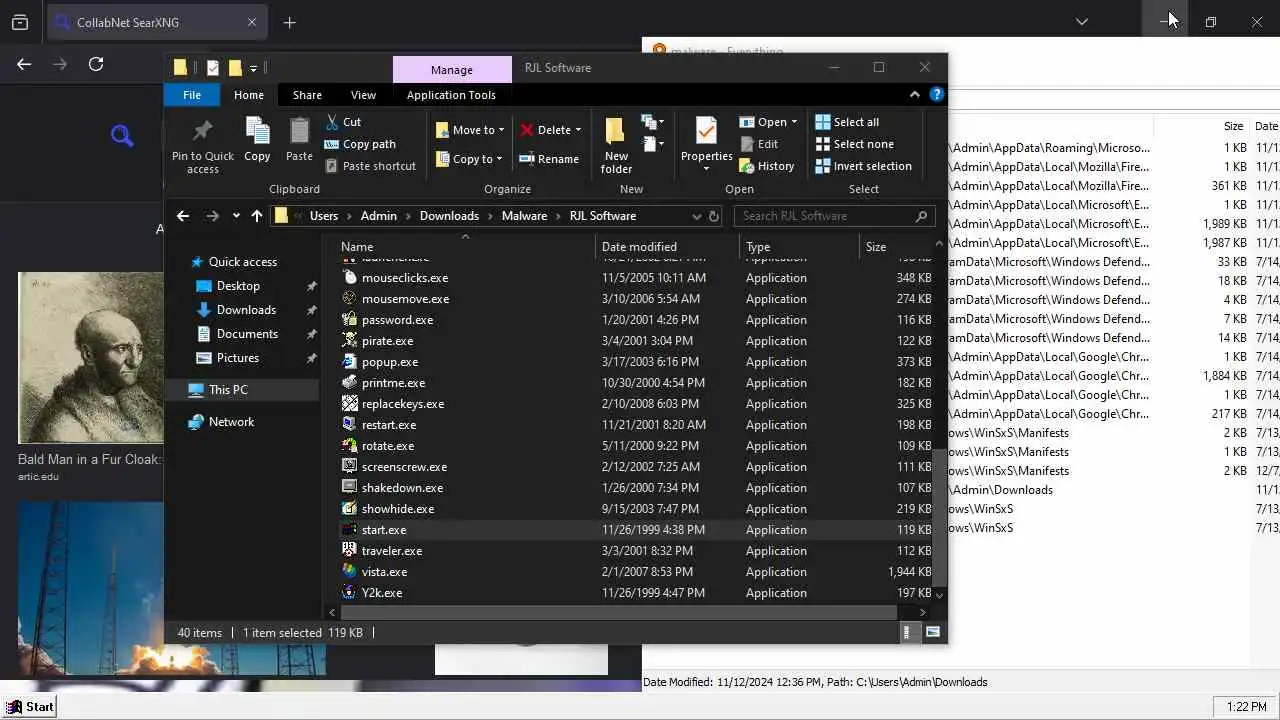Click Select none in the ribbon
1280x720 pixels.
tap(854, 144)
